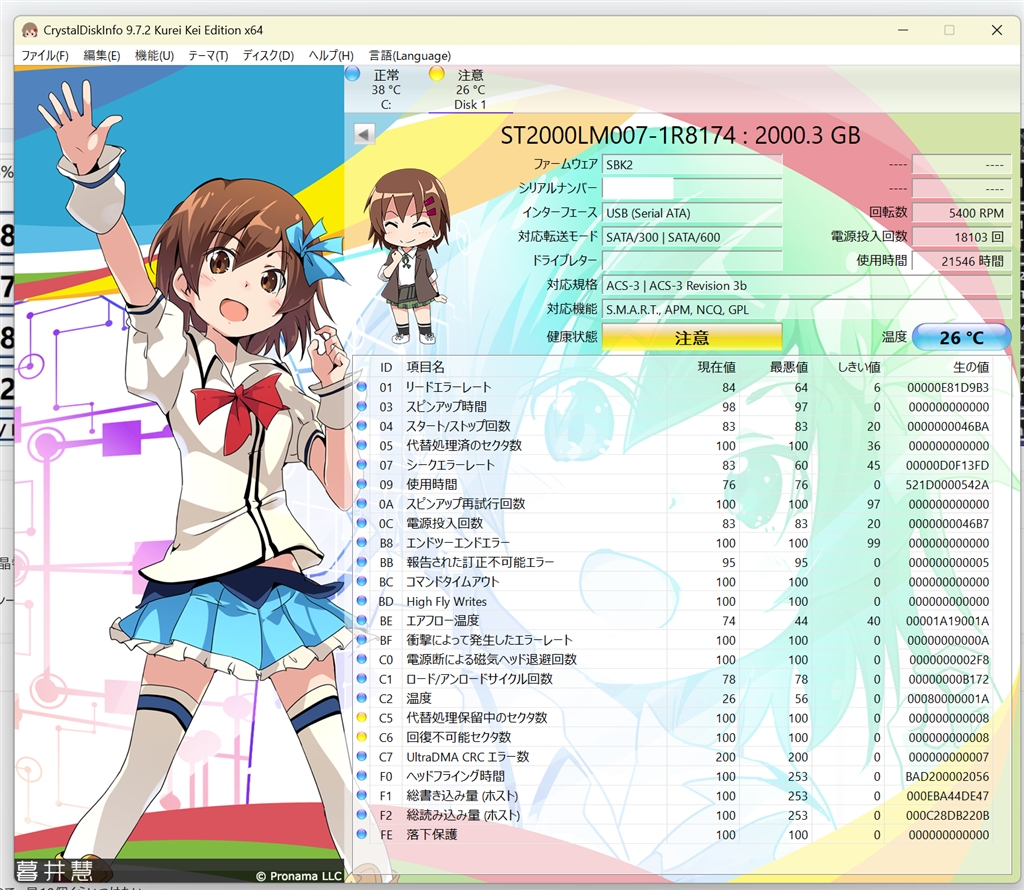This screenshot has width=1024, height=890.
Task: Click raw value 000EBA44DE47
Action: click(x=948, y=795)
